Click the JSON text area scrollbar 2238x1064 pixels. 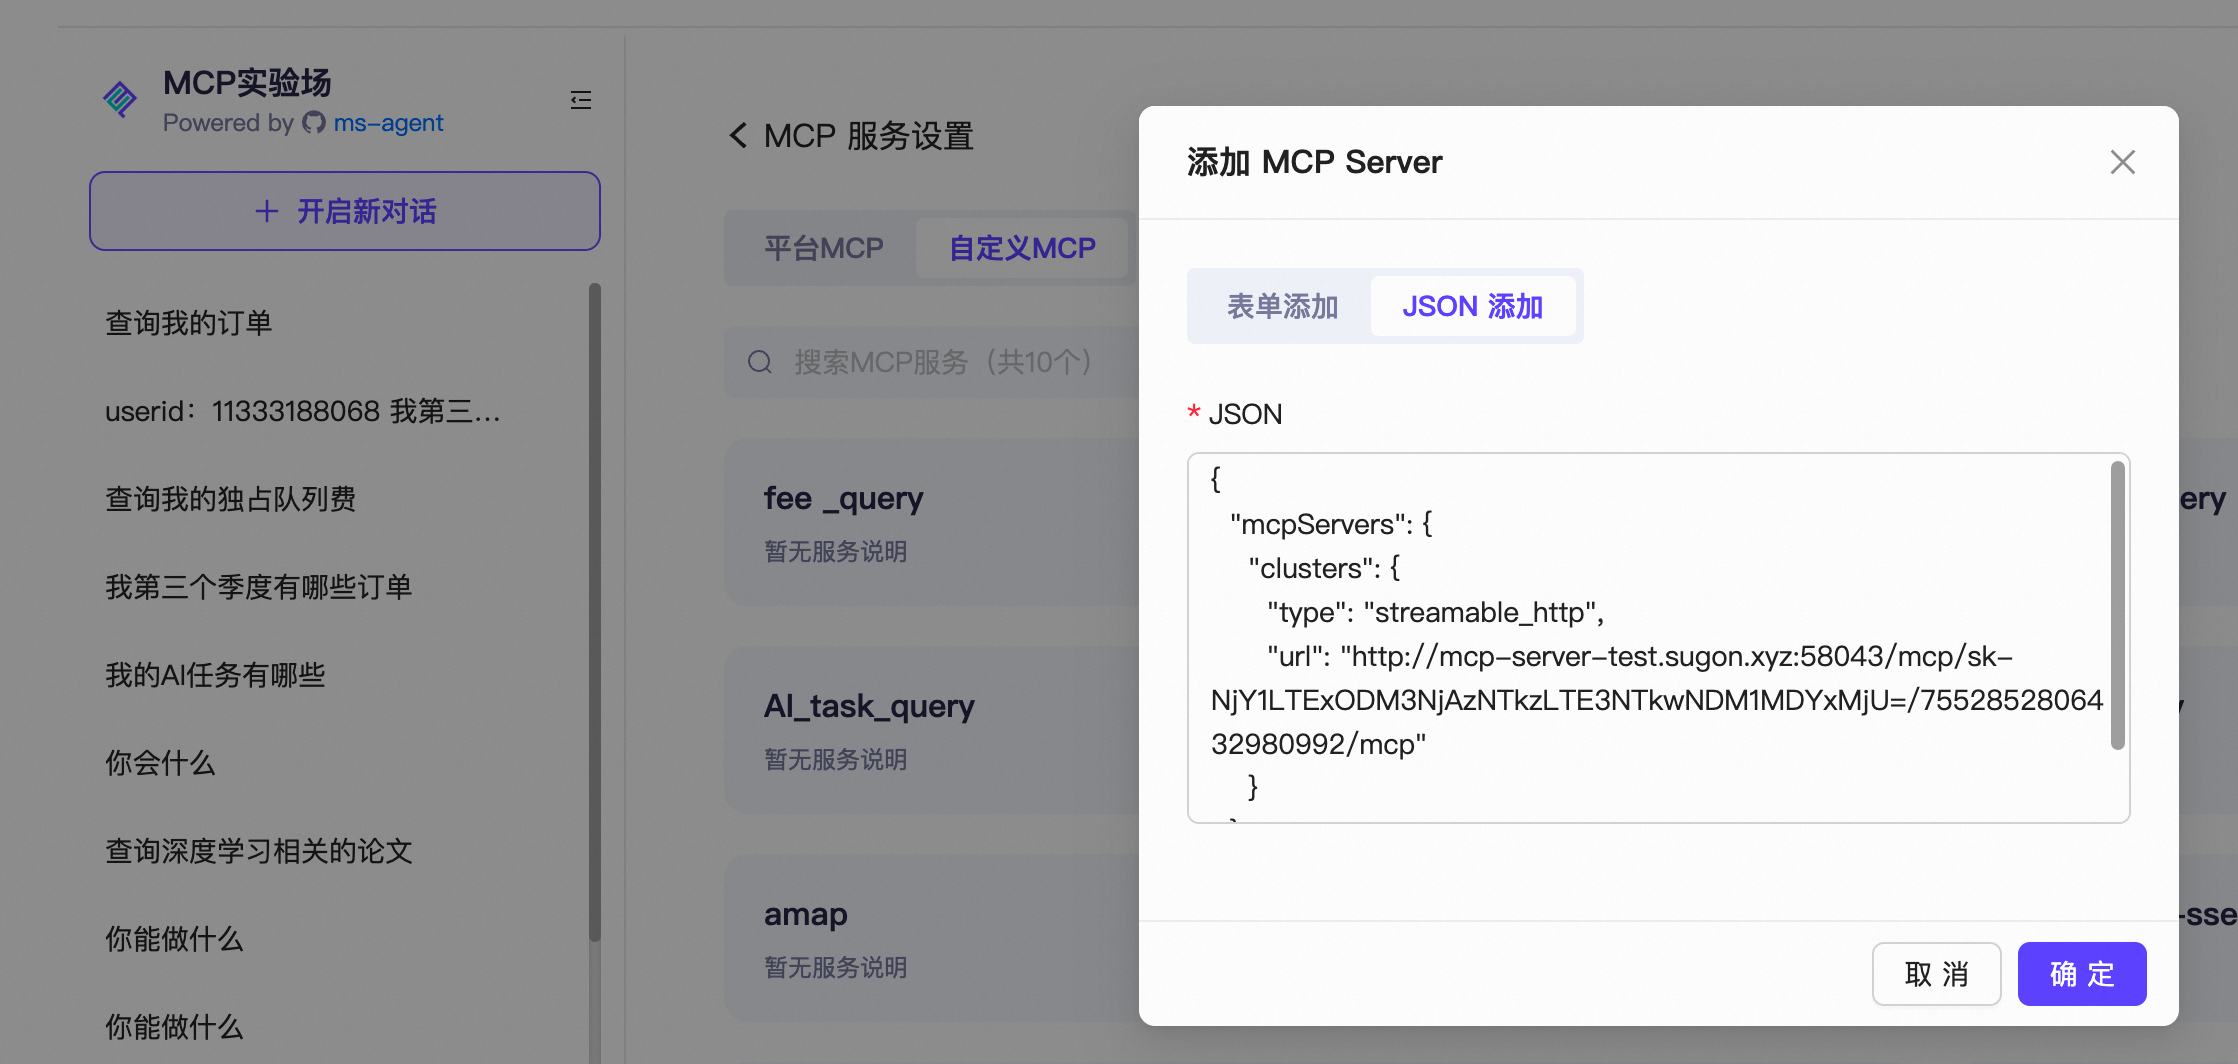(x=2117, y=605)
